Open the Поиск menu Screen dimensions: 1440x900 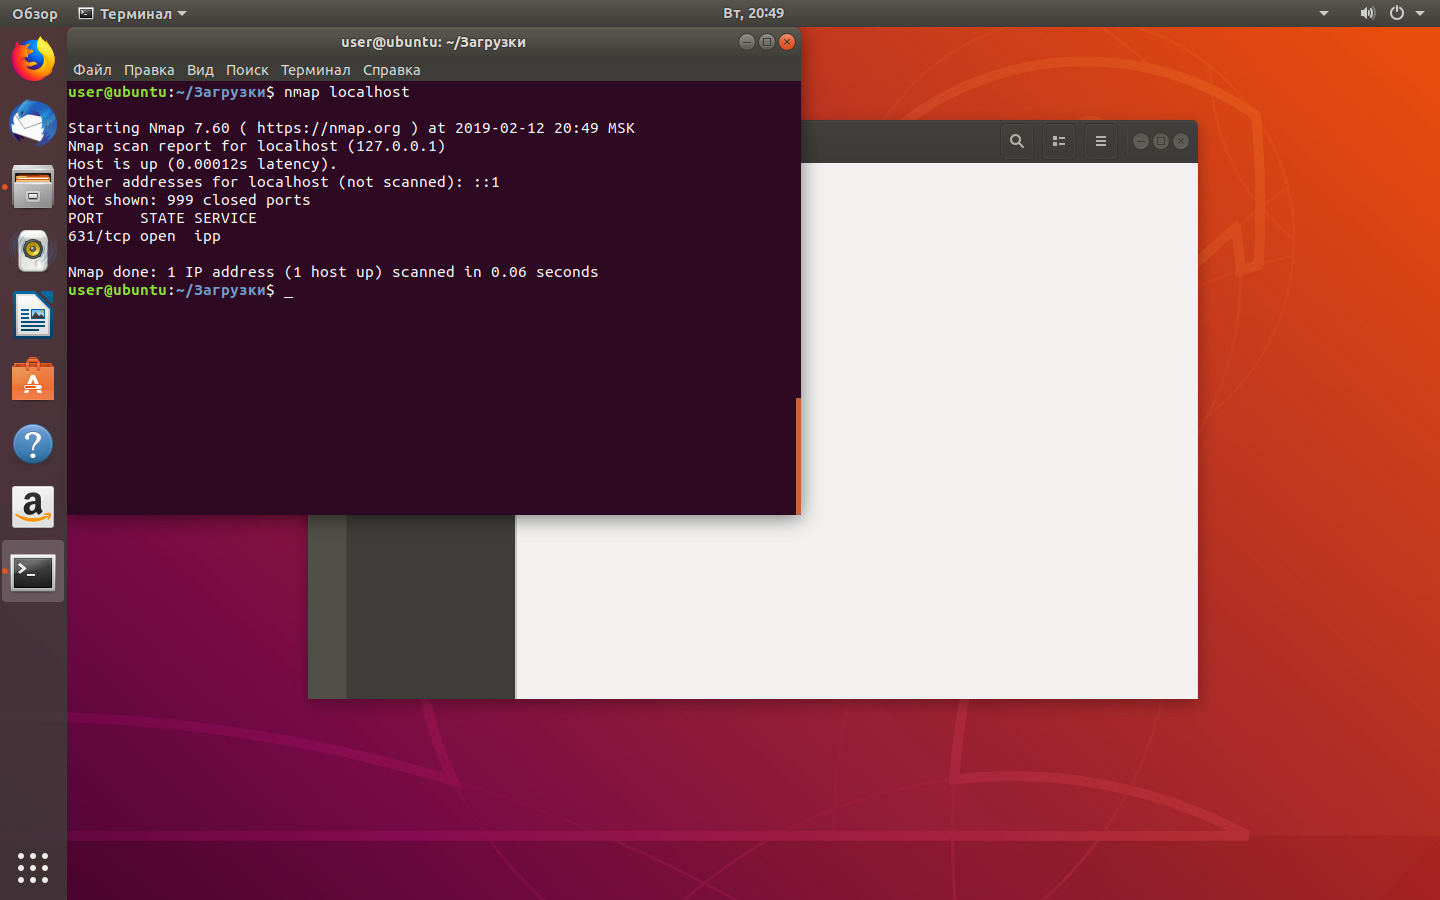point(247,70)
